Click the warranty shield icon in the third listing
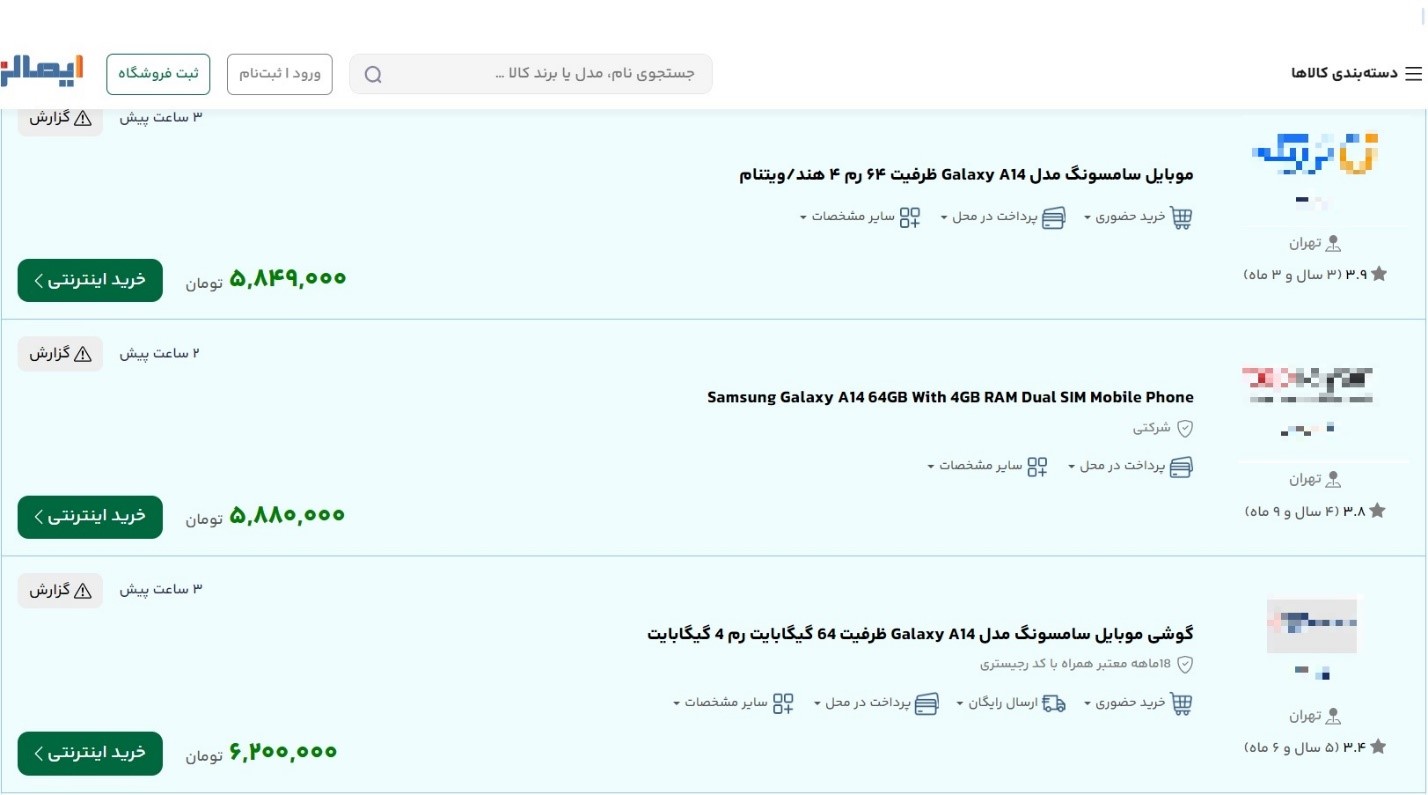Screen dimensions: 1428x795 (x=1185, y=664)
